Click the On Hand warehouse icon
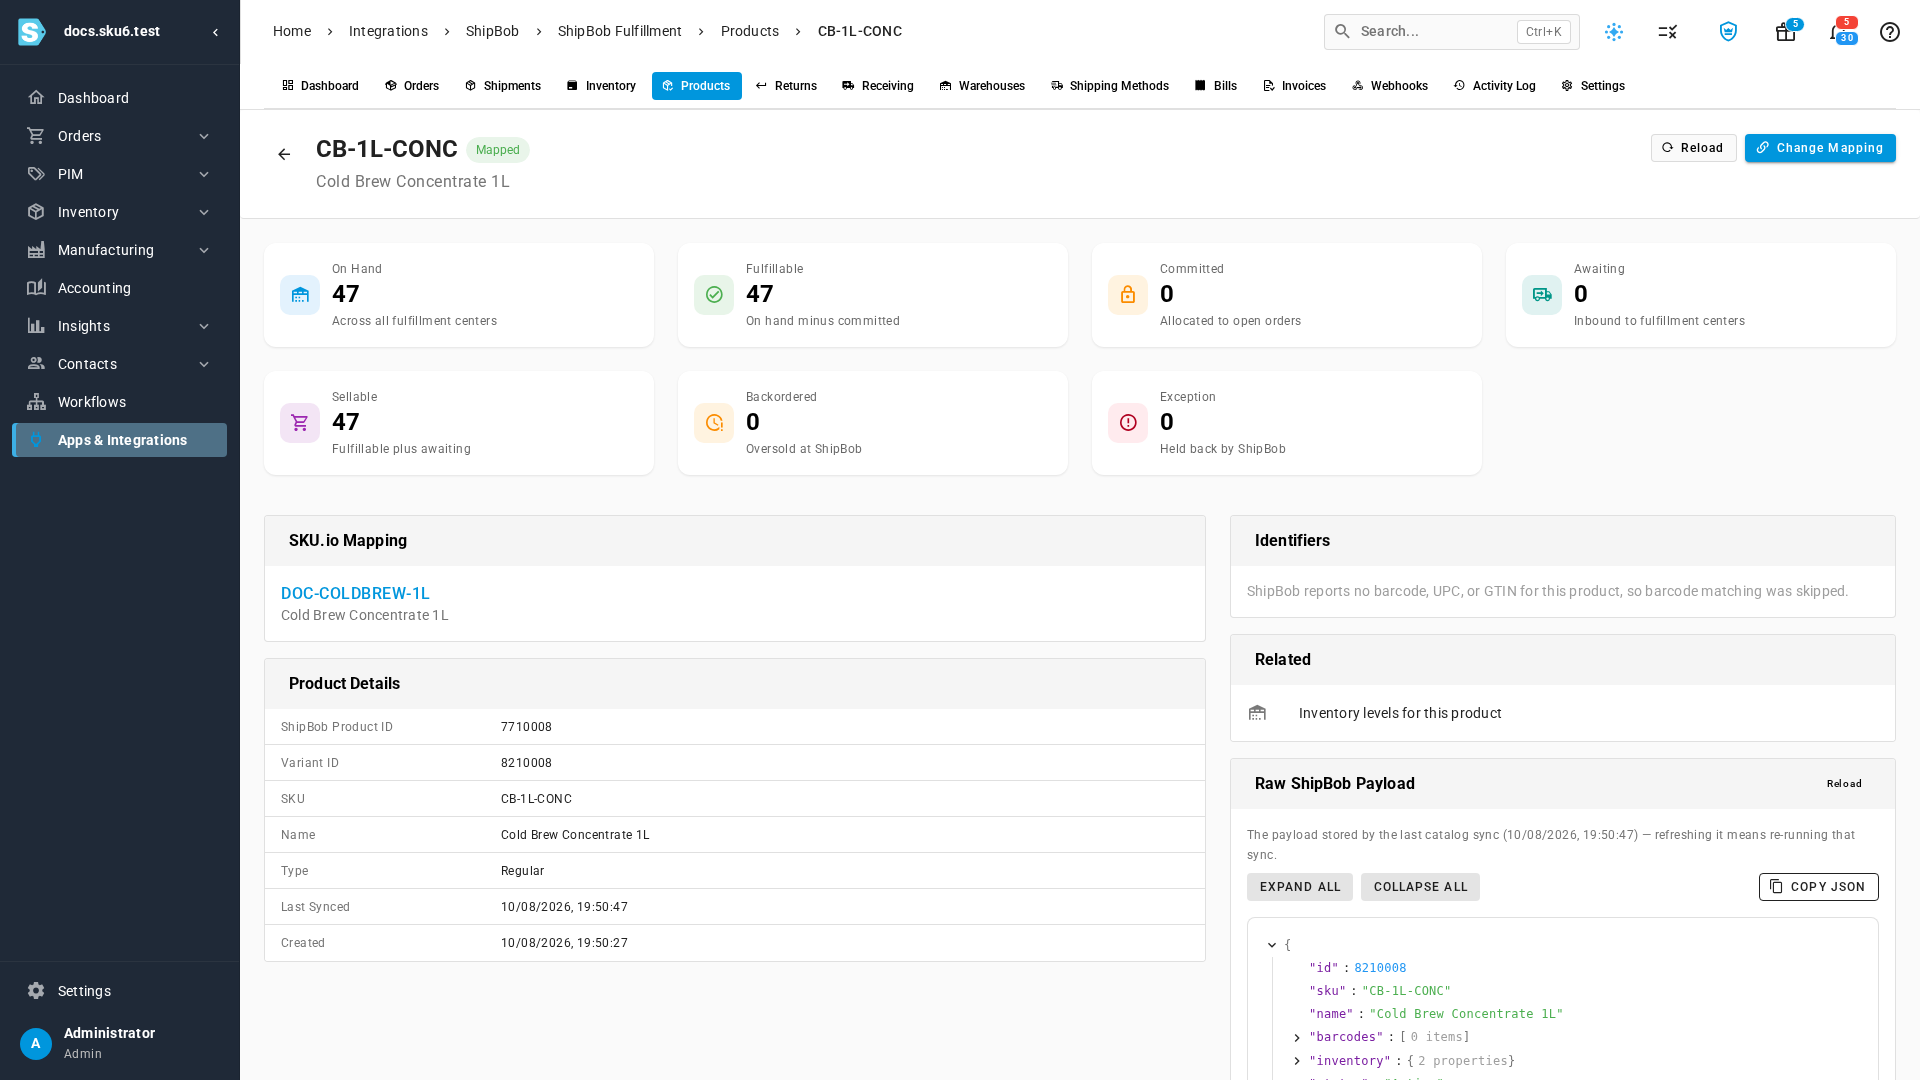Image resolution: width=1920 pixels, height=1080 pixels. pos(300,295)
